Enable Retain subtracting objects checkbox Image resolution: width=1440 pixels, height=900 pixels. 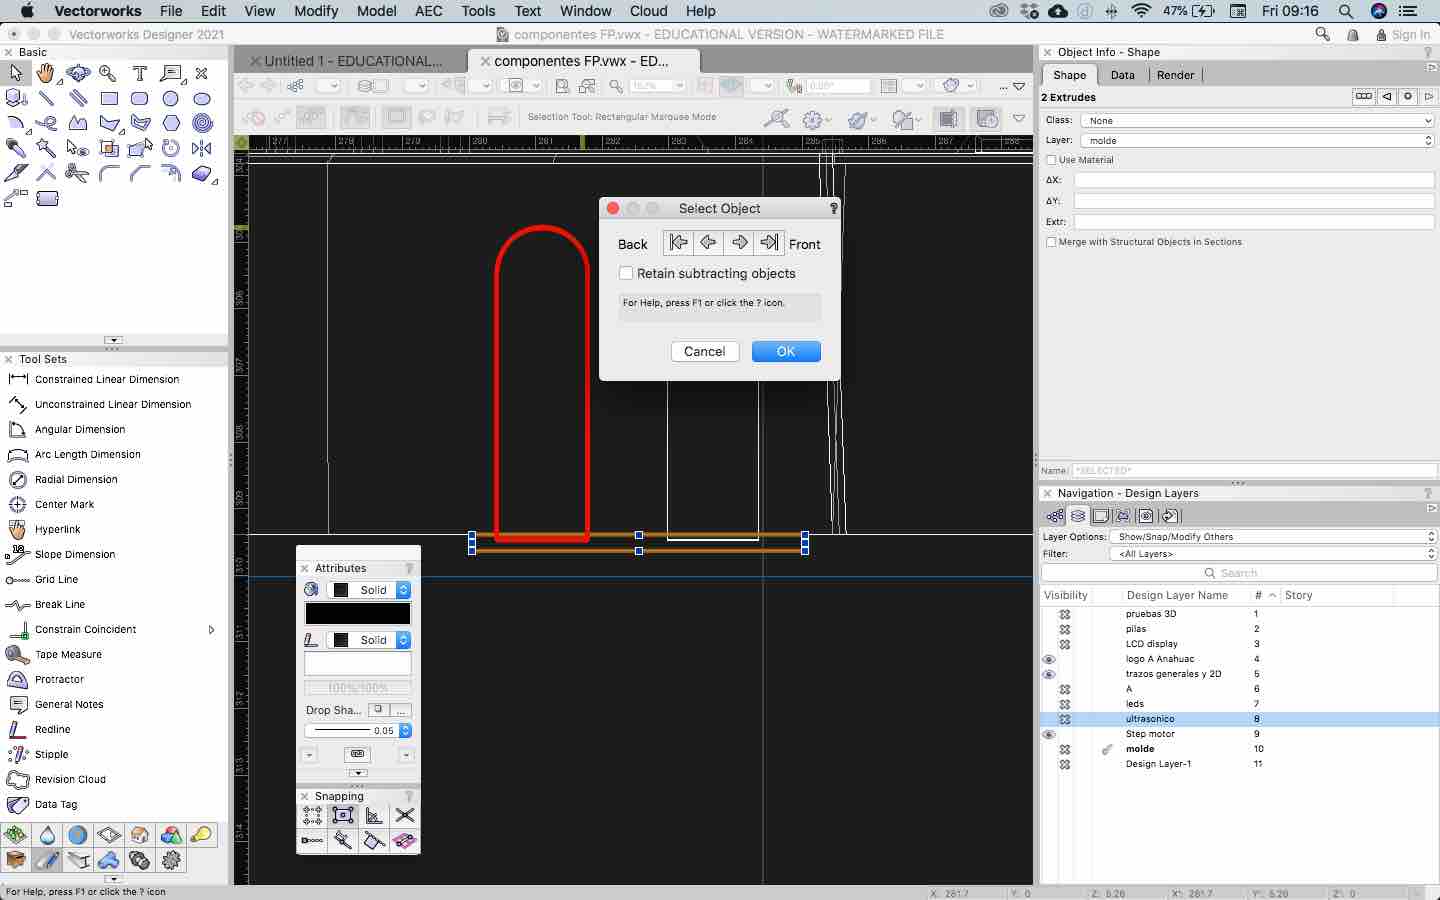tap(626, 273)
